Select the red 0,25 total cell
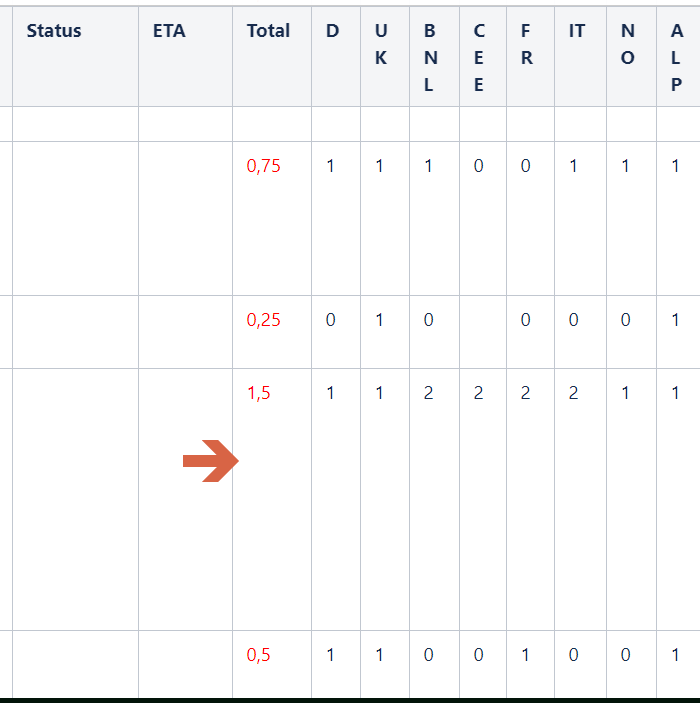700x703 pixels. click(x=263, y=320)
